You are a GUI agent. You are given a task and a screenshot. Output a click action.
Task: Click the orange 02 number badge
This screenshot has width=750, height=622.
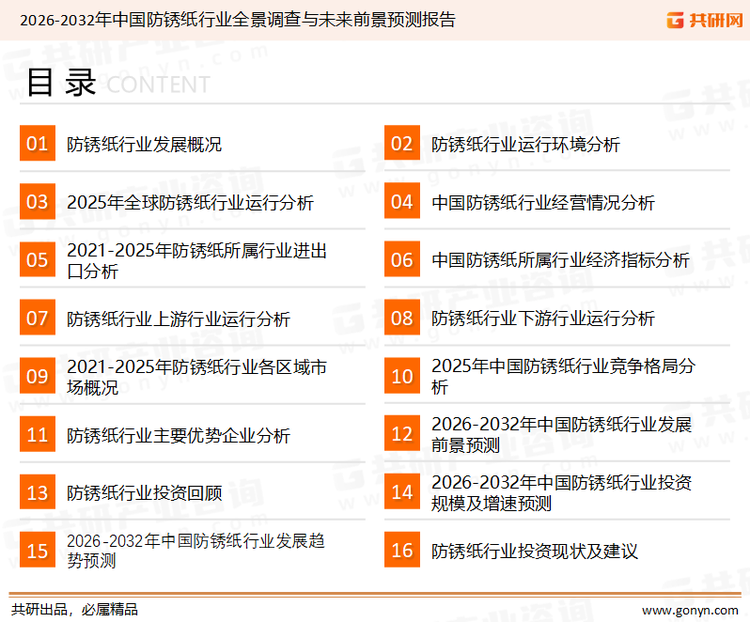[x=402, y=144]
